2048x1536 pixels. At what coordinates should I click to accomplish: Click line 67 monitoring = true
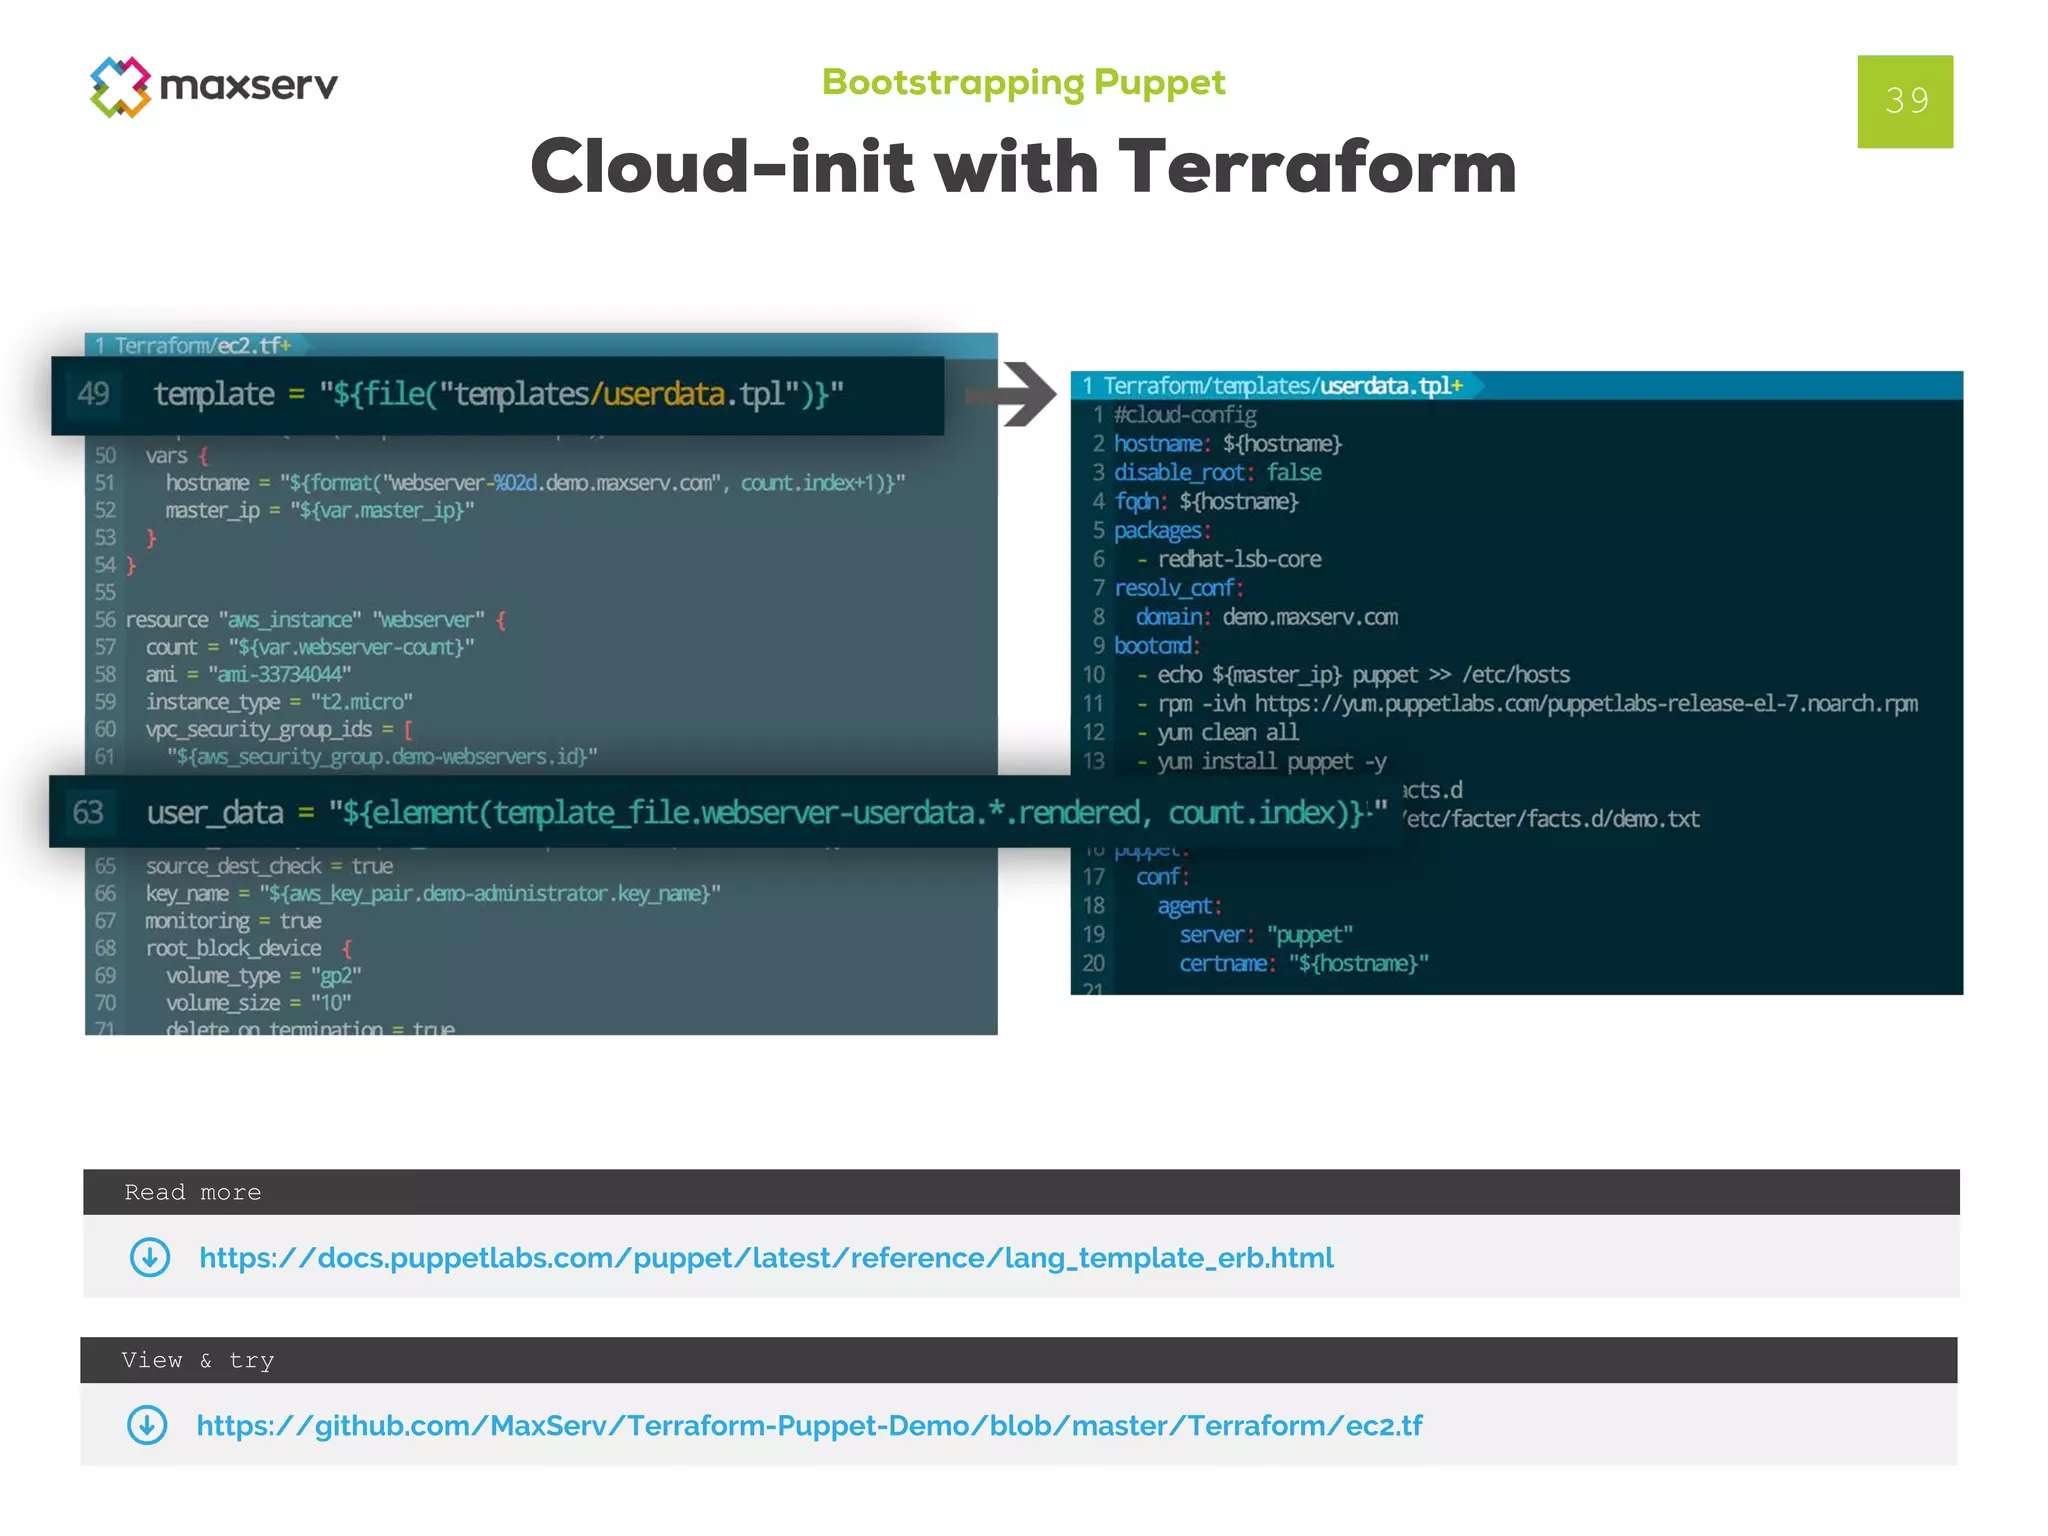tap(233, 921)
